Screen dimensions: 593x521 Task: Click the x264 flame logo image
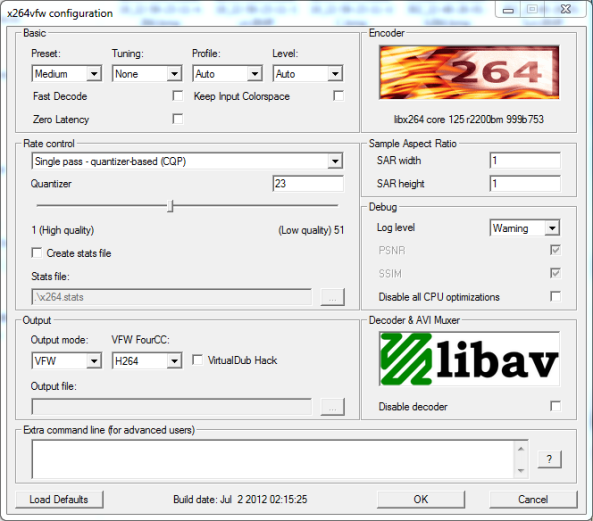click(469, 72)
